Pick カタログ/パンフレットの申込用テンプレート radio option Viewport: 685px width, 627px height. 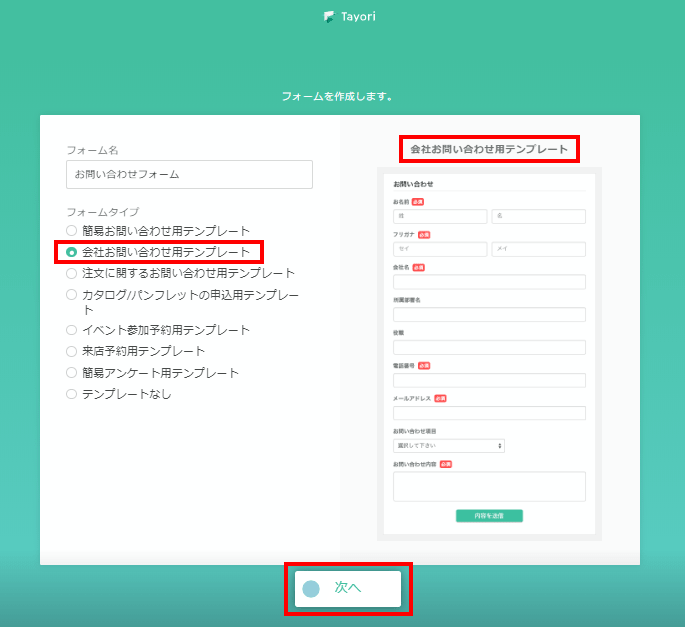(72, 295)
